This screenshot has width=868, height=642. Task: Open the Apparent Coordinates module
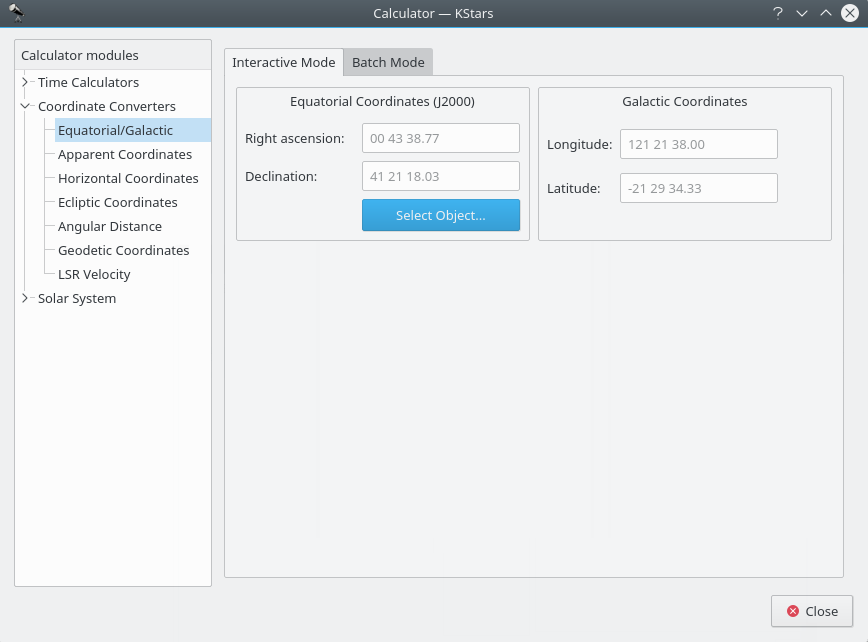coord(125,154)
